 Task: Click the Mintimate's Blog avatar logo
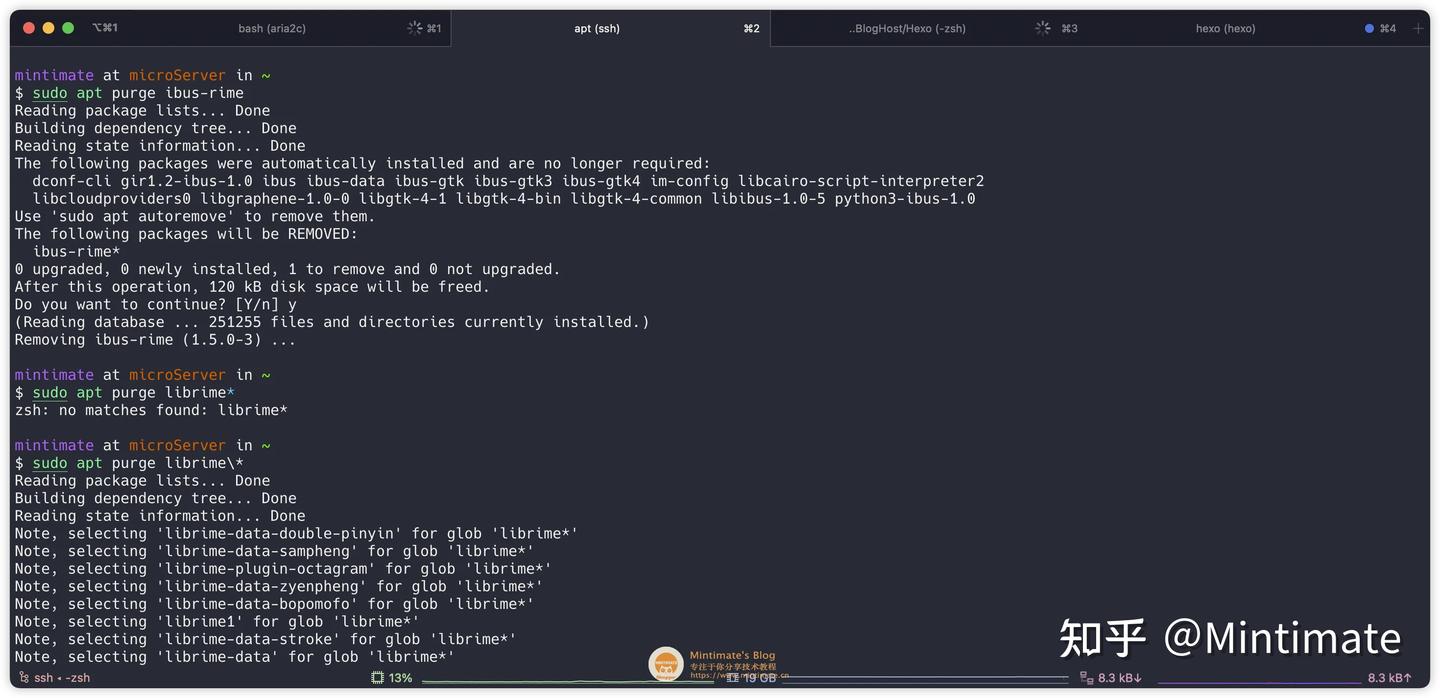(x=666, y=663)
